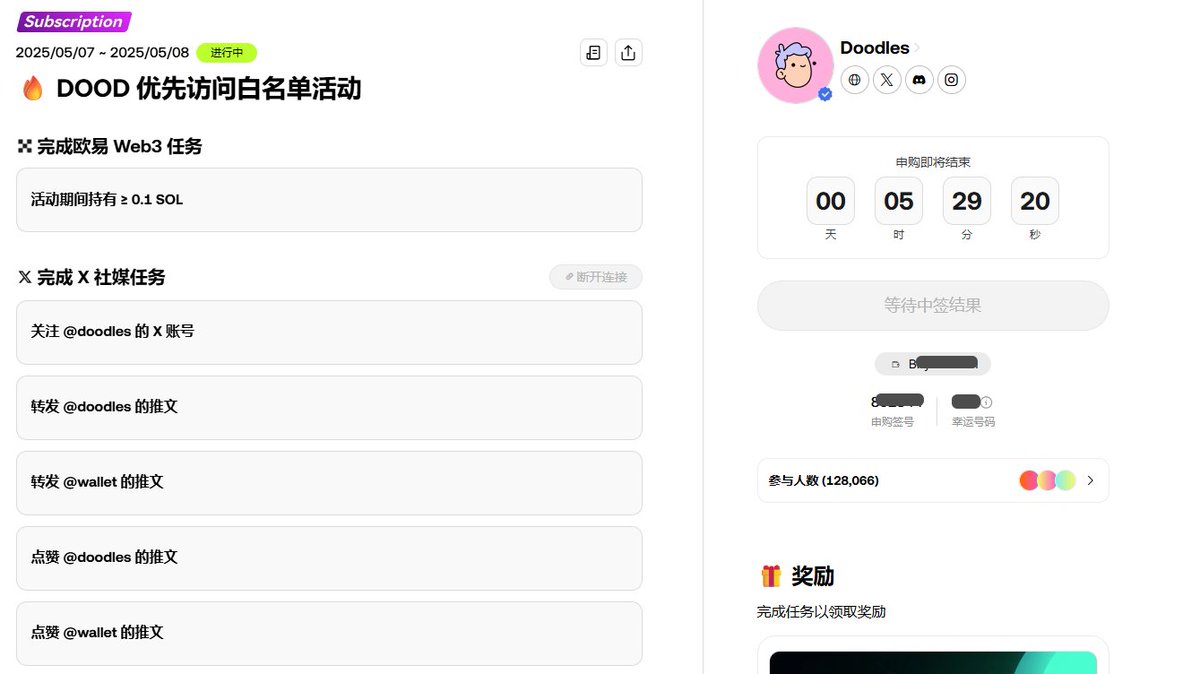This screenshot has height=674, width=1200.
Task: Click the Doodles project name
Action: pos(875,48)
